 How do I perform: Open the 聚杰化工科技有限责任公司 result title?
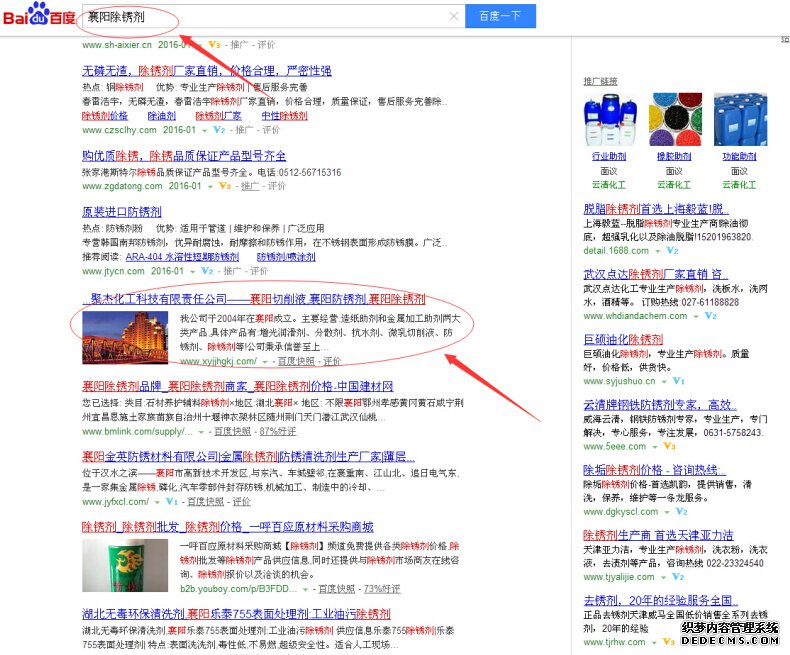[x=254, y=299]
